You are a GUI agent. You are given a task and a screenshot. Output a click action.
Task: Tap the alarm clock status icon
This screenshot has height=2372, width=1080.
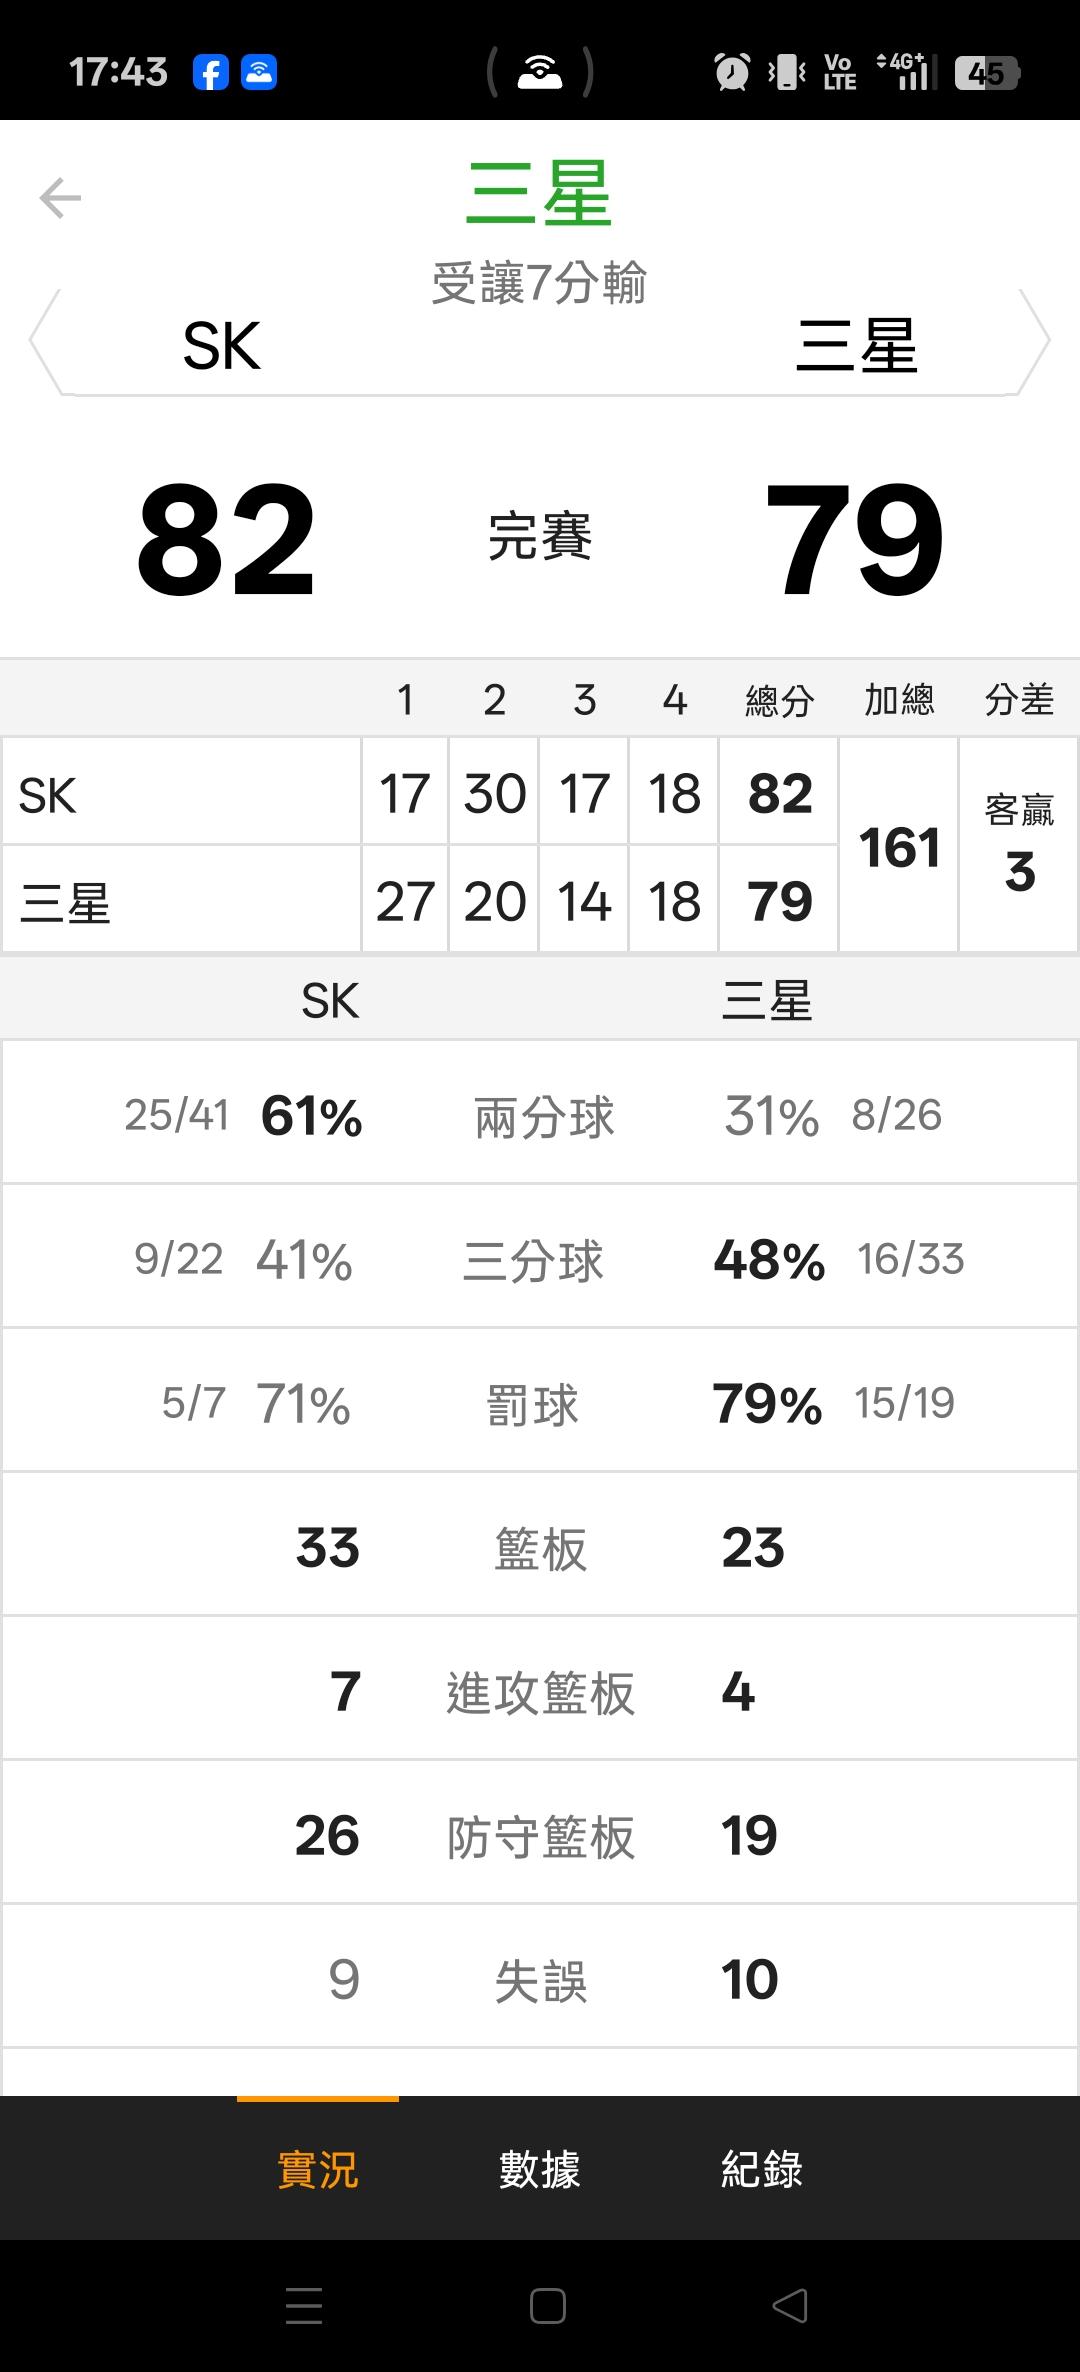731,73
